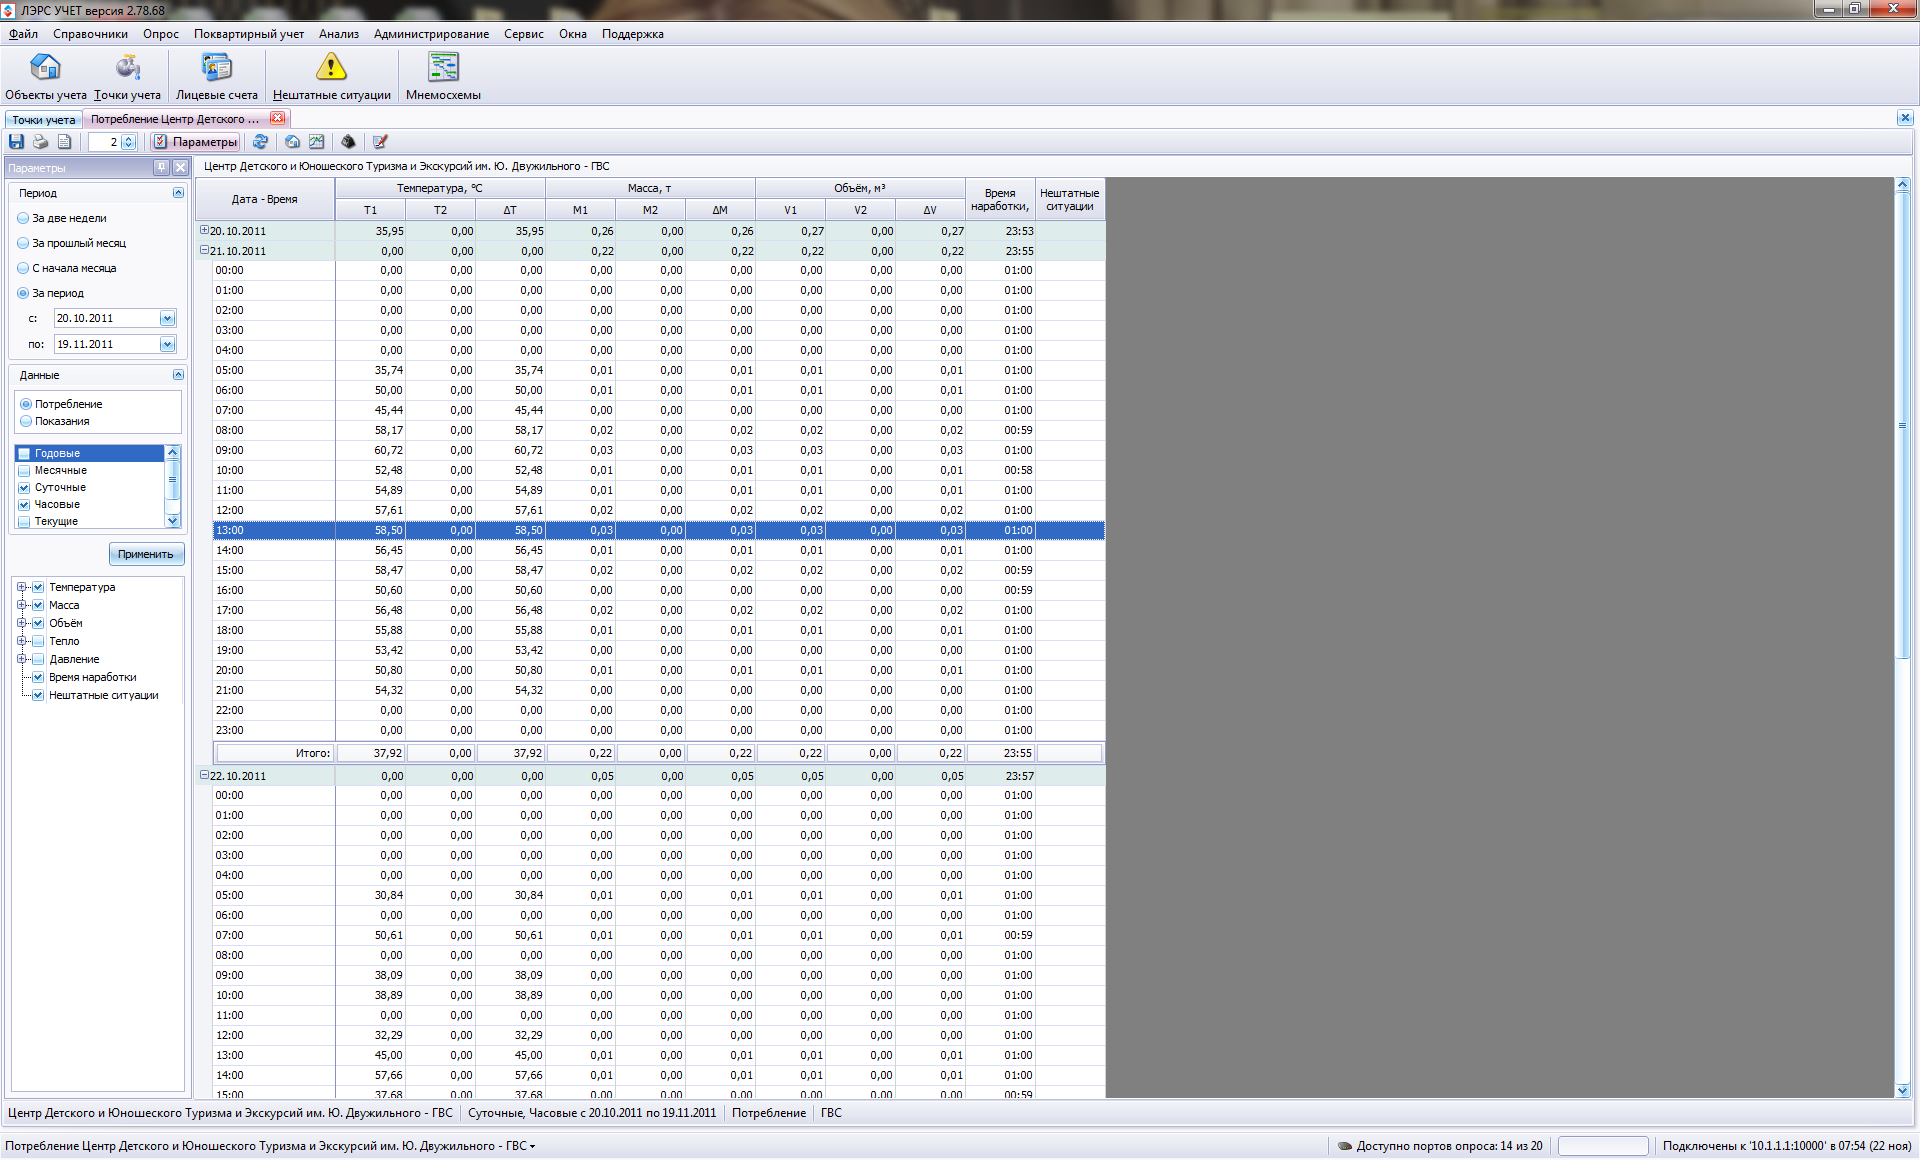The height and width of the screenshot is (1160, 1920).
Task: Uncheck Время наработки checkbox
Action: (x=38, y=677)
